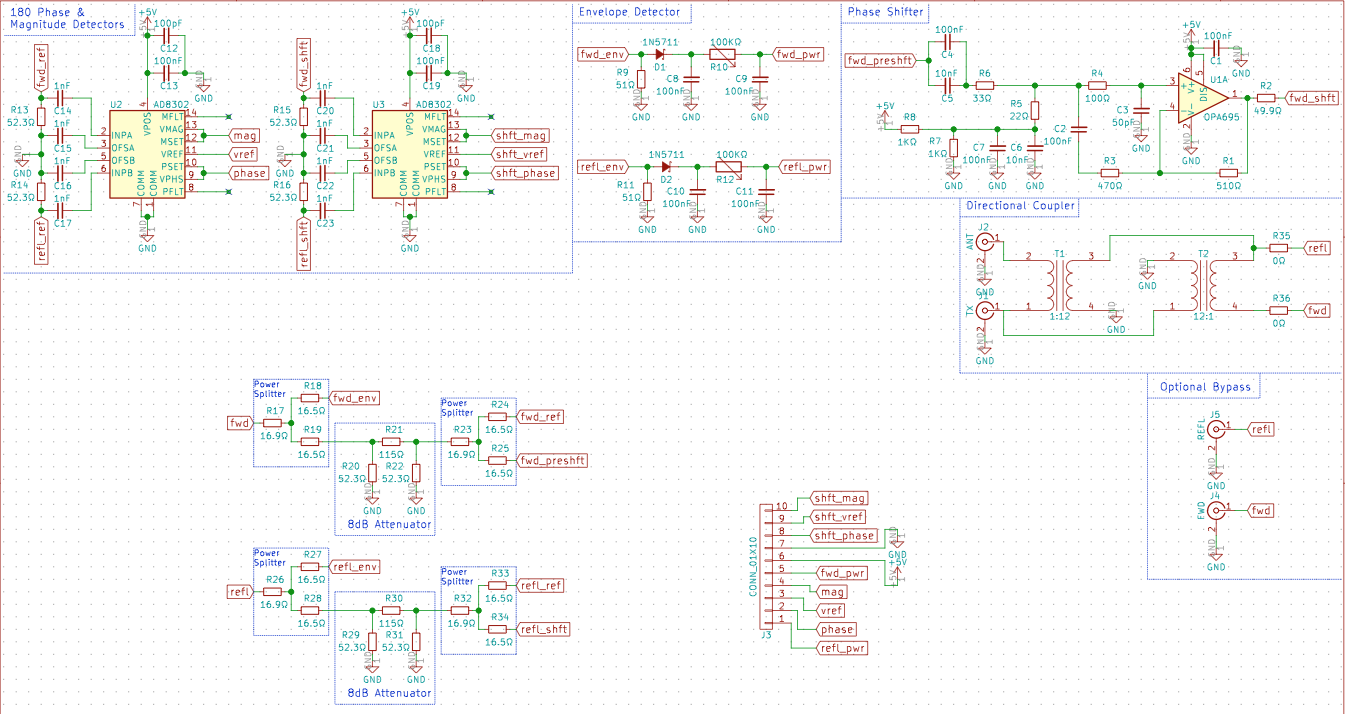
Task: Click the fwd_ref label after R24
Action: click(540, 417)
